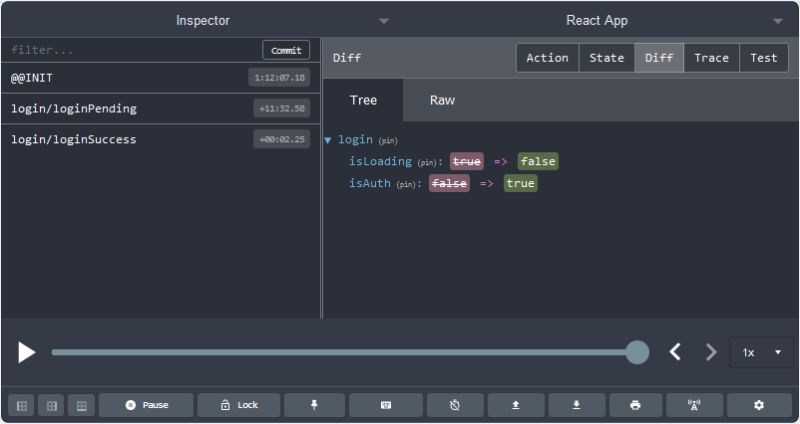The height and width of the screenshot is (424, 800).
Task: Select the Tree view tab
Action: coord(363,100)
